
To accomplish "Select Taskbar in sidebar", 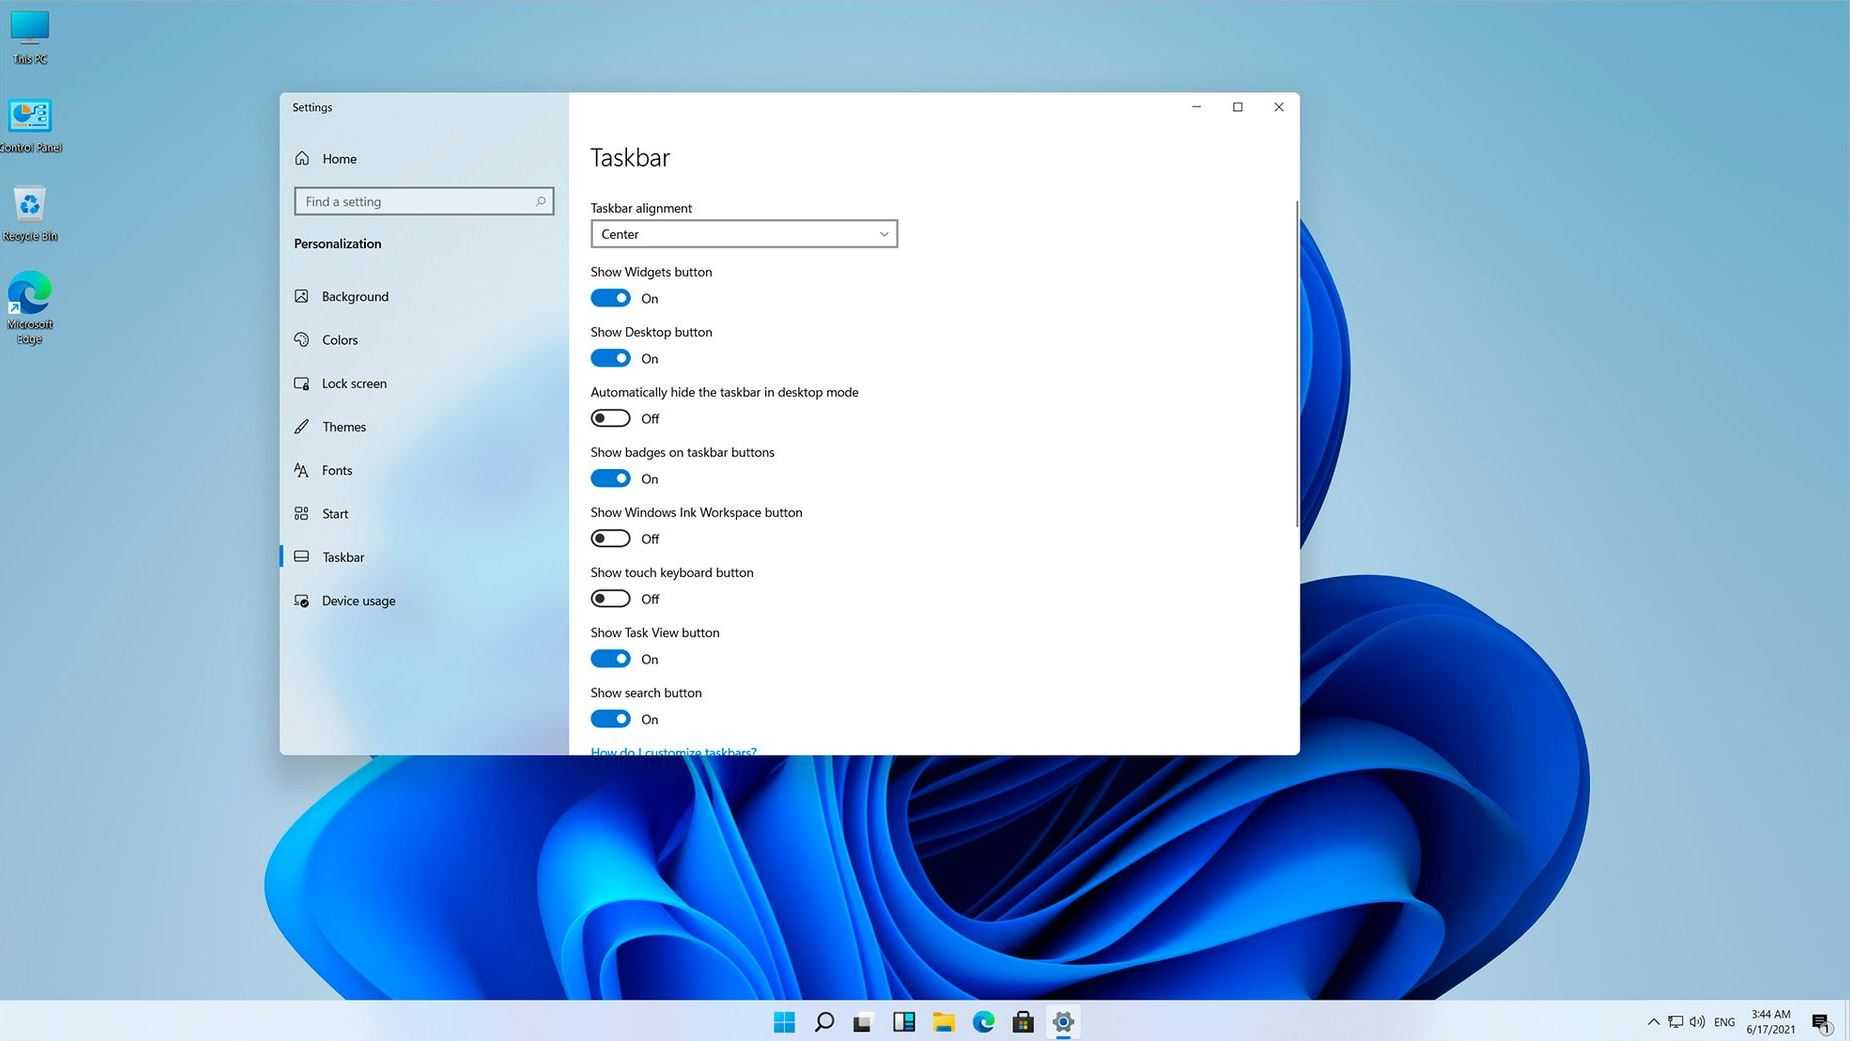I will click(424, 557).
